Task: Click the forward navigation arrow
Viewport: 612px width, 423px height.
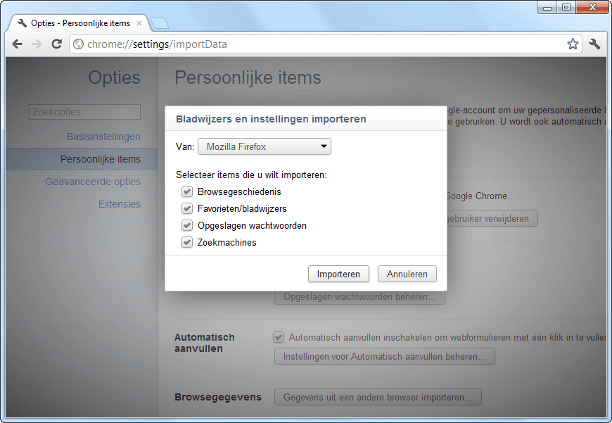Action: click(37, 44)
